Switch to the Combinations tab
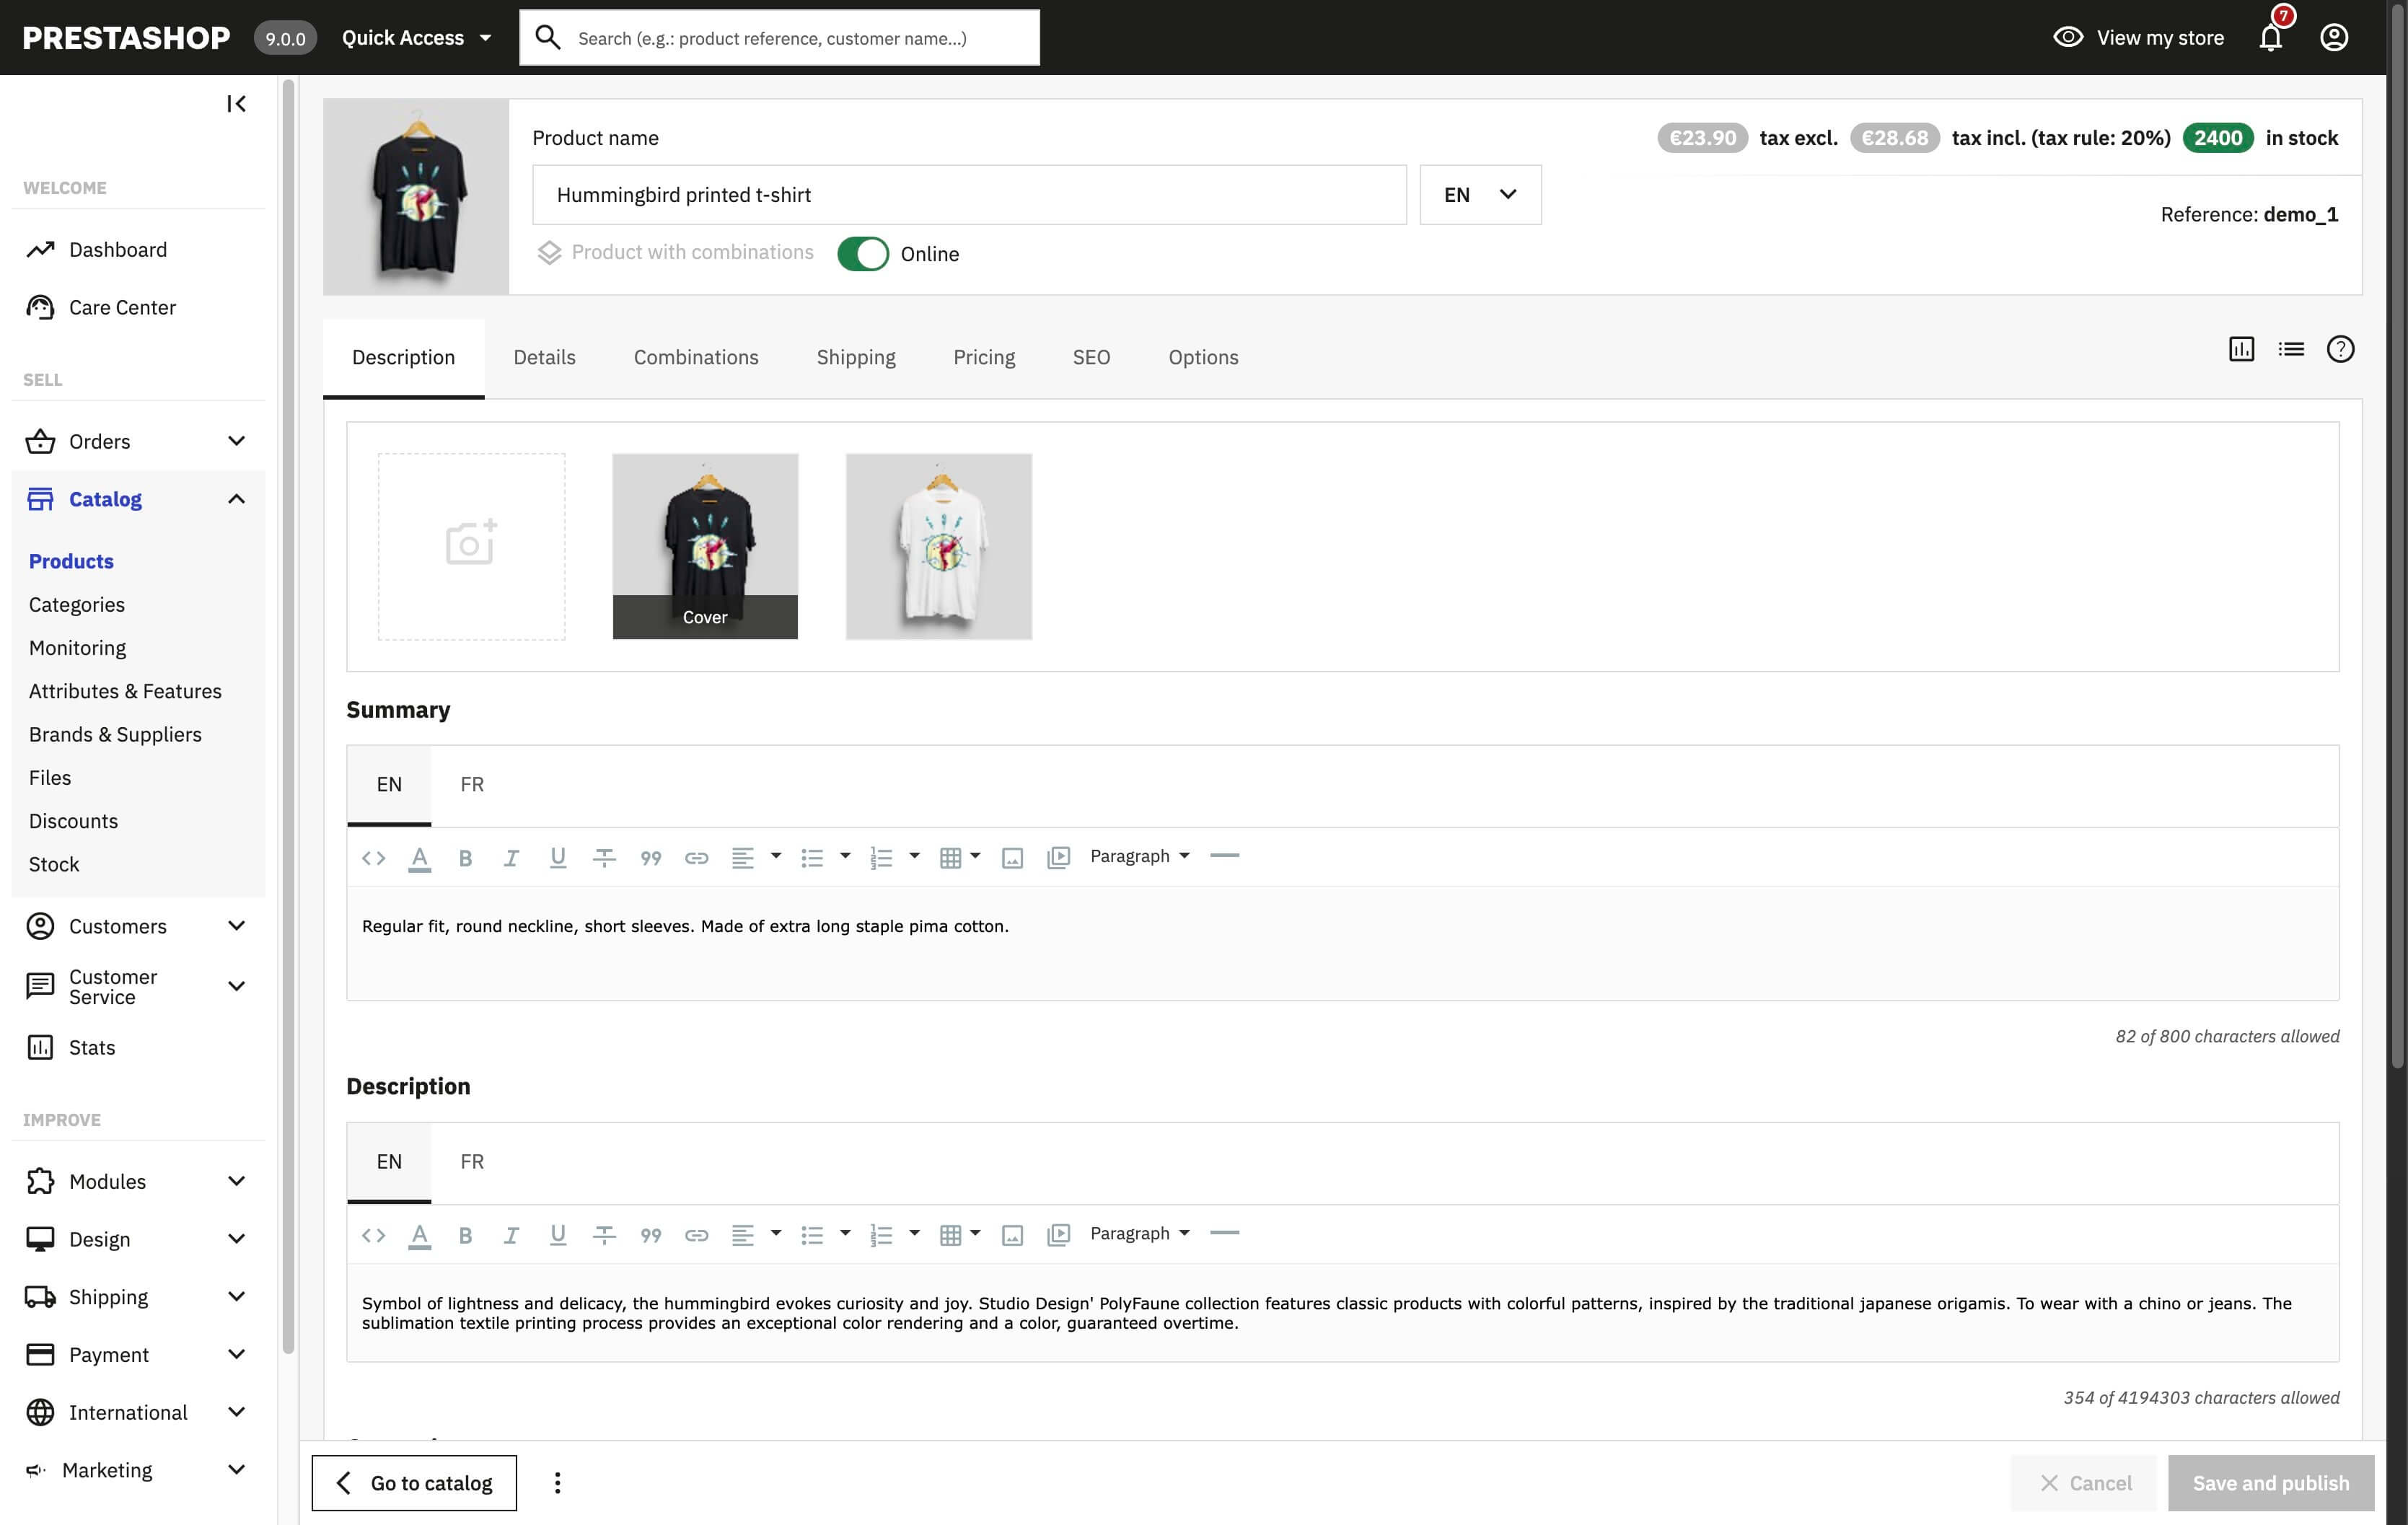 click(695, 357)
